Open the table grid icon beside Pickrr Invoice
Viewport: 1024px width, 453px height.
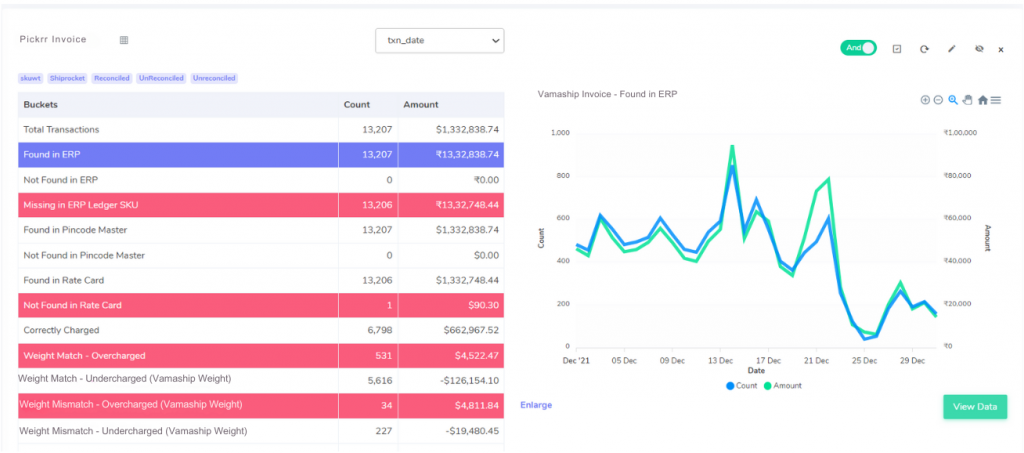pos(124,40)
